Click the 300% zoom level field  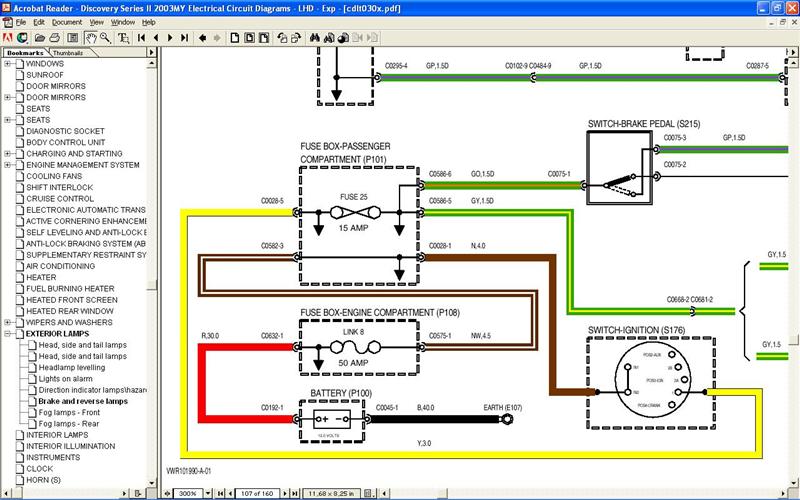pos(188,493)
